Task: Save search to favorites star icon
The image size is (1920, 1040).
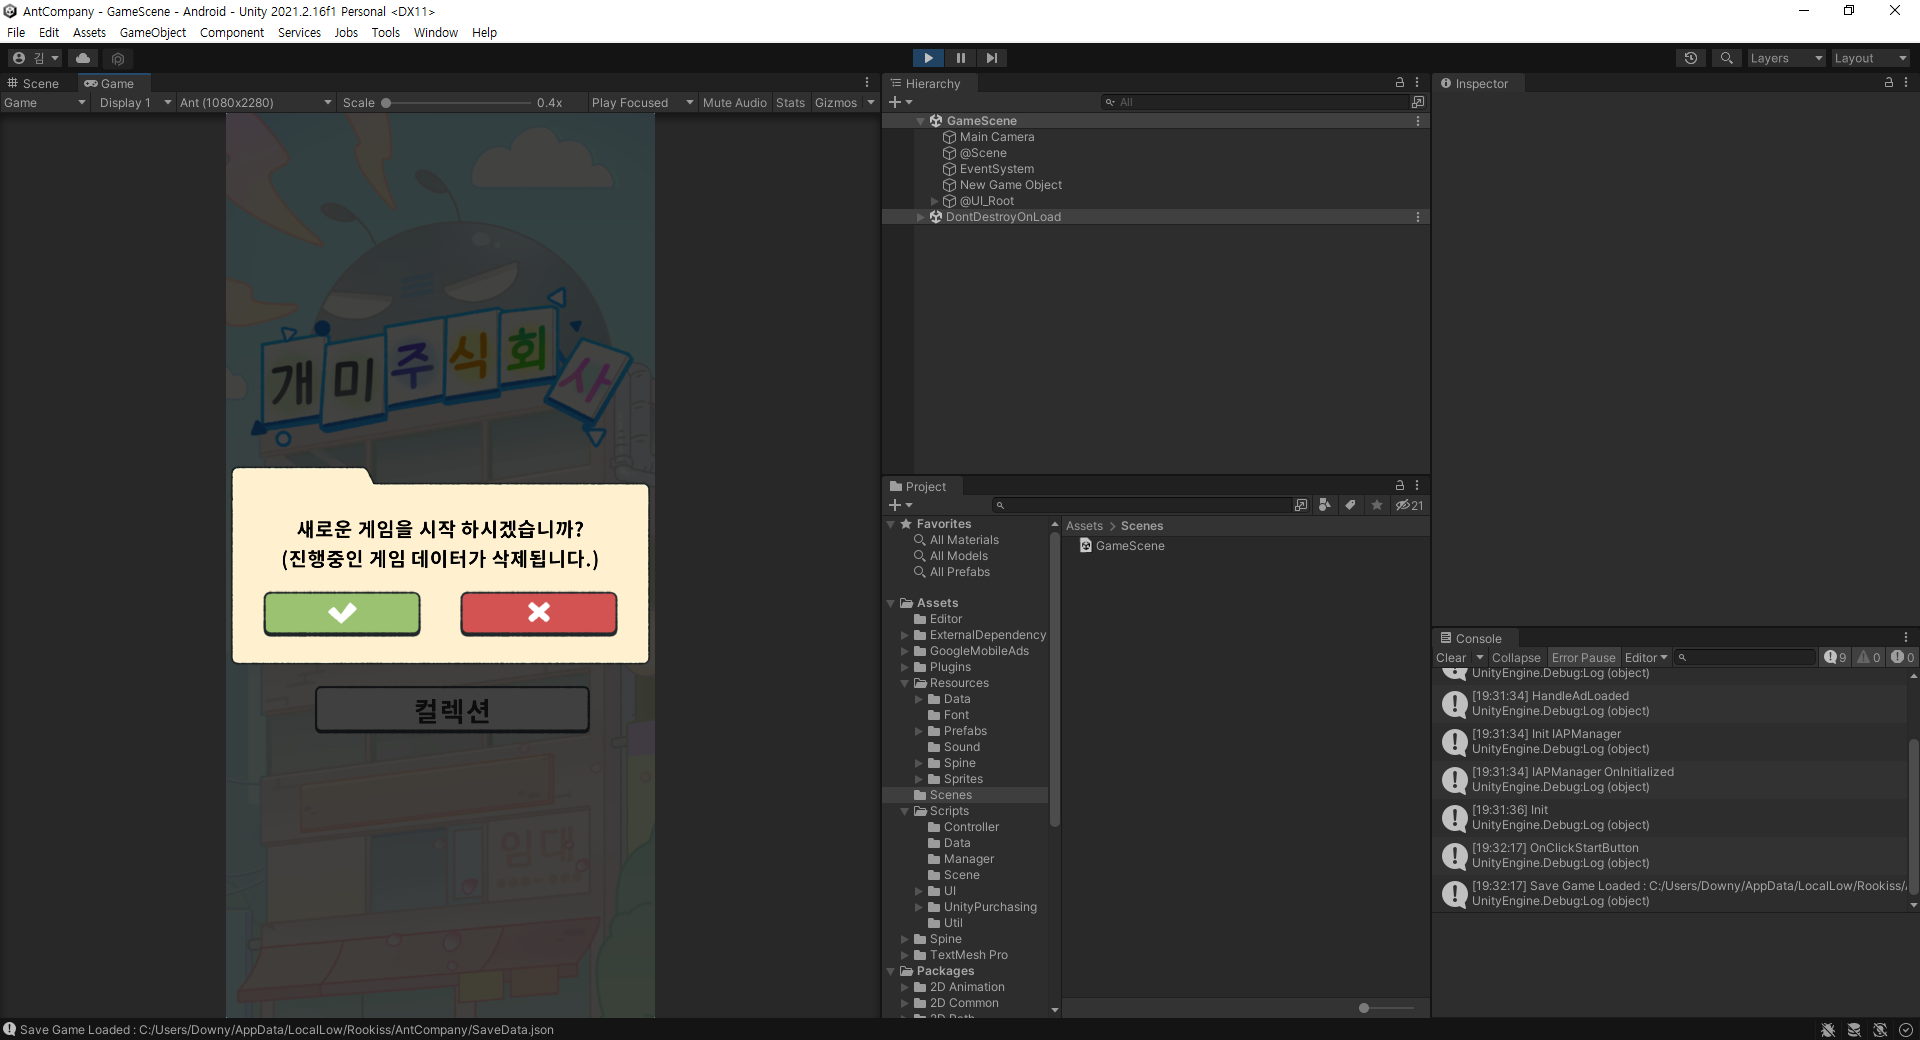Action: point(1377,505)
